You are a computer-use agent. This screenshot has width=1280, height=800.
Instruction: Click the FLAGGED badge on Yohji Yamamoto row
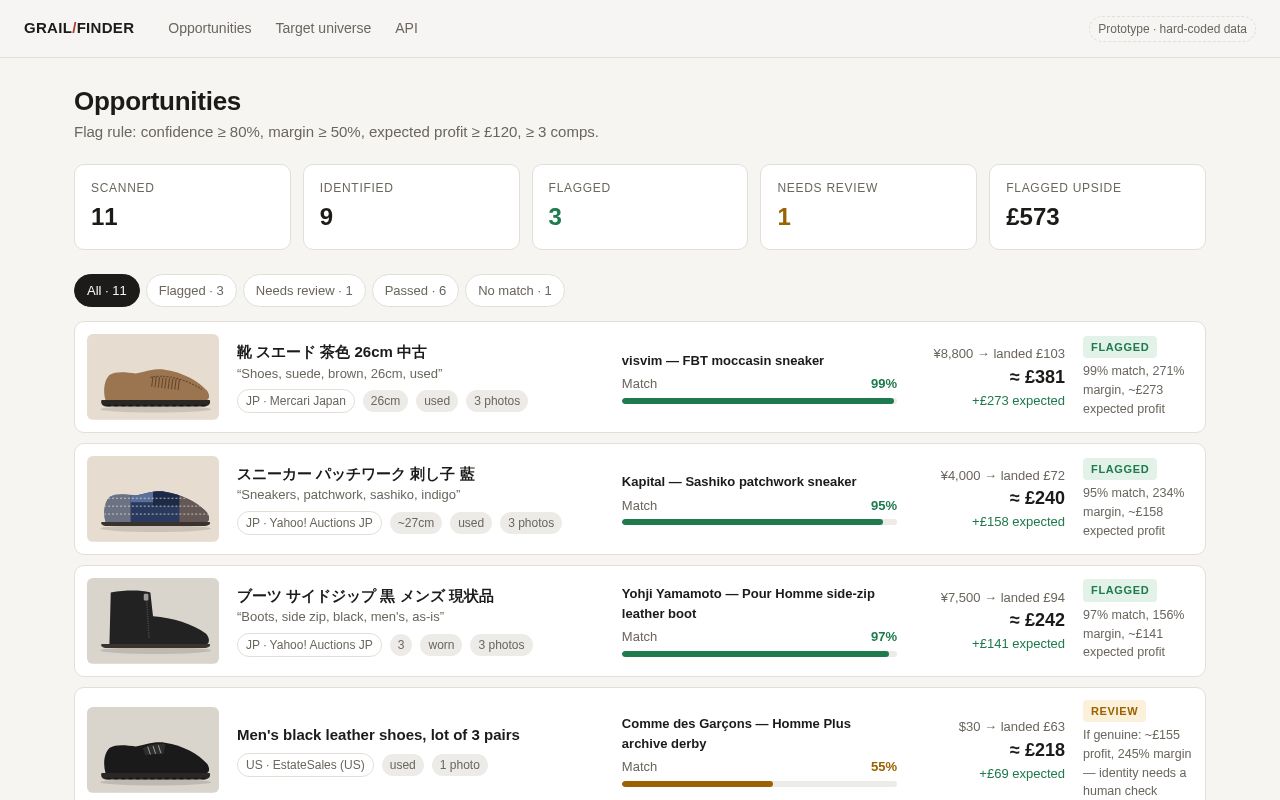[x=1120, y=591]
